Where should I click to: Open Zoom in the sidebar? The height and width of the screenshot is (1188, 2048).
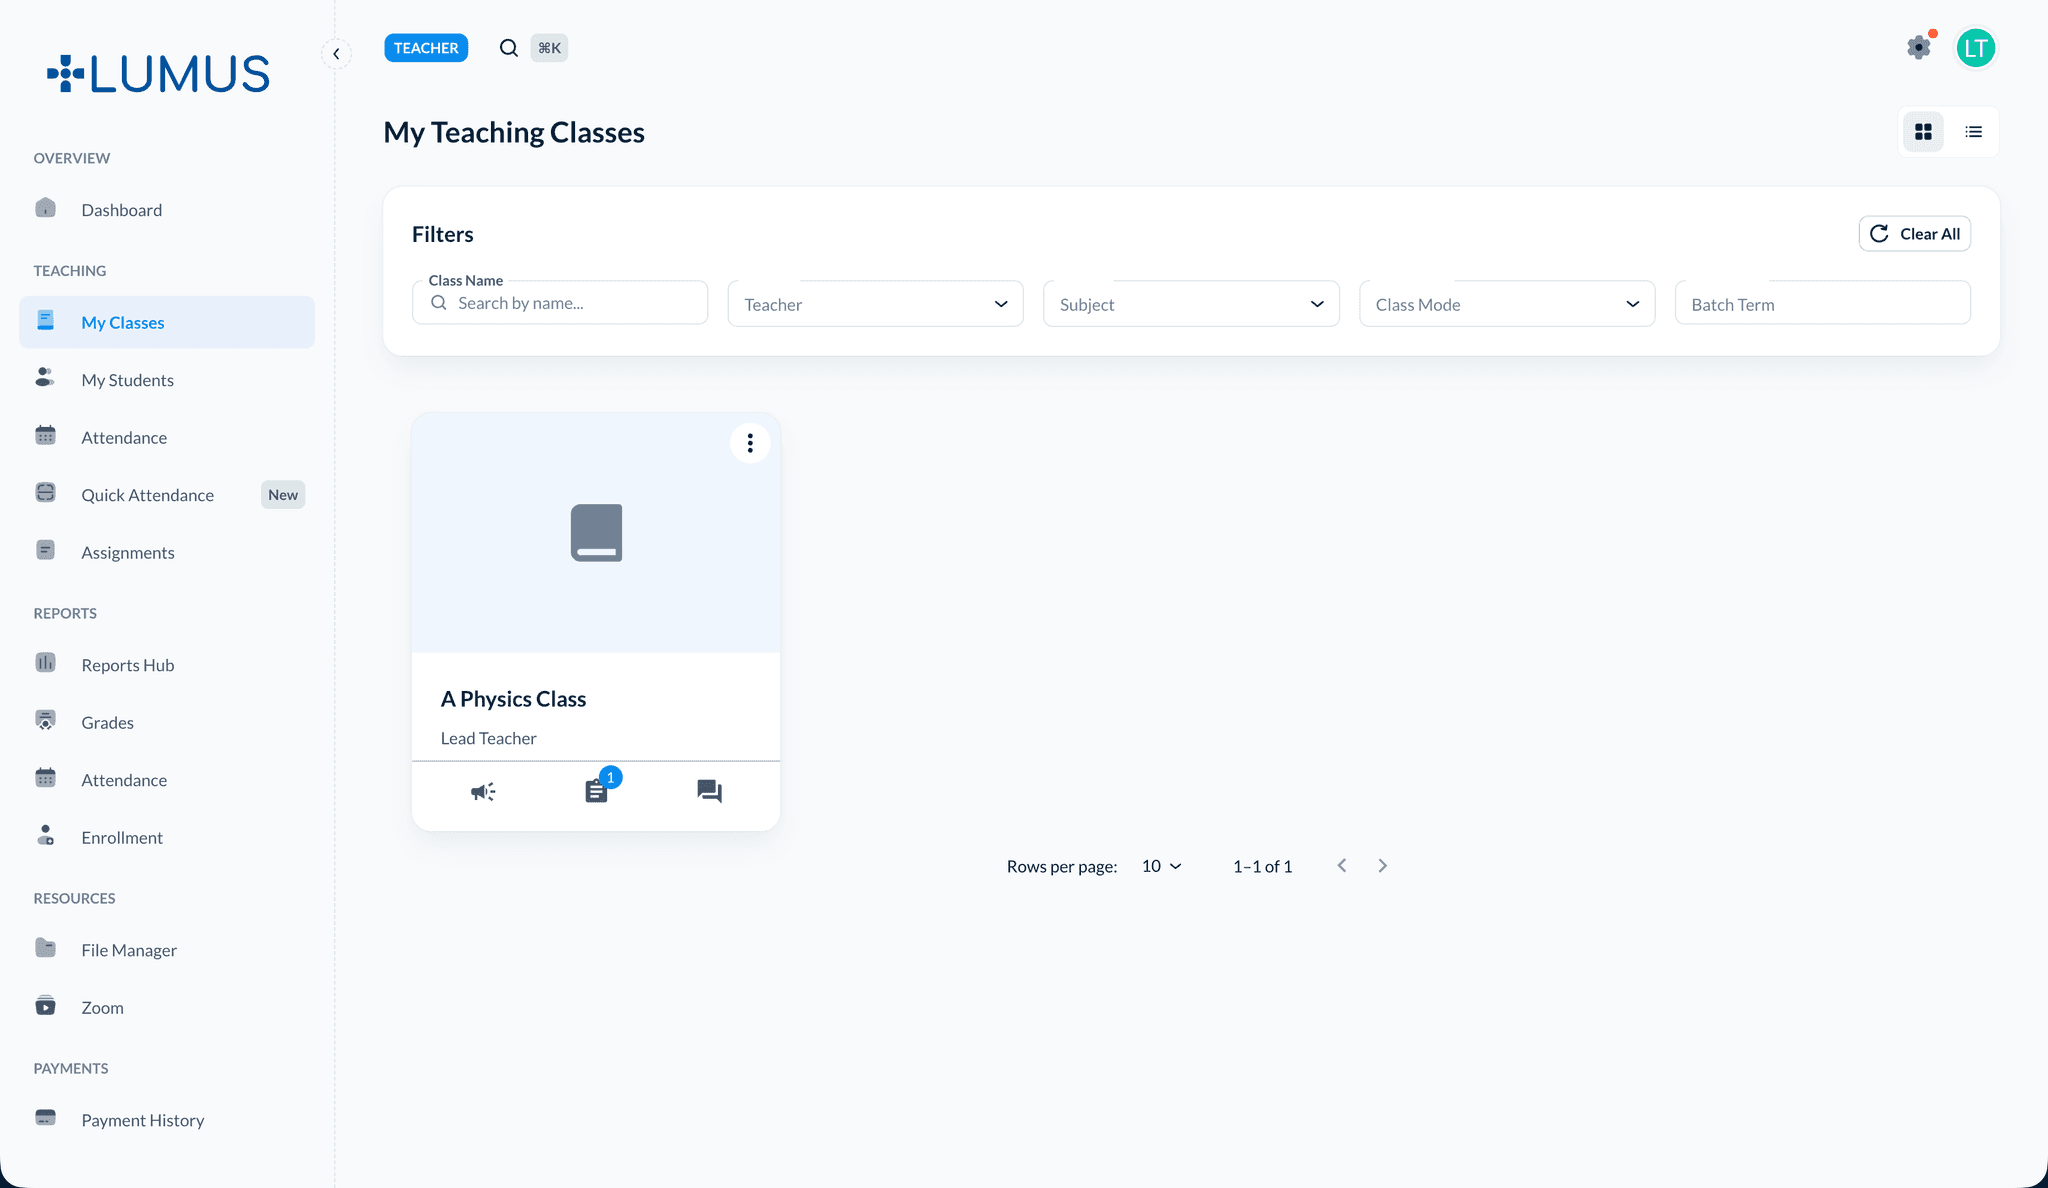coord(167,1007)
